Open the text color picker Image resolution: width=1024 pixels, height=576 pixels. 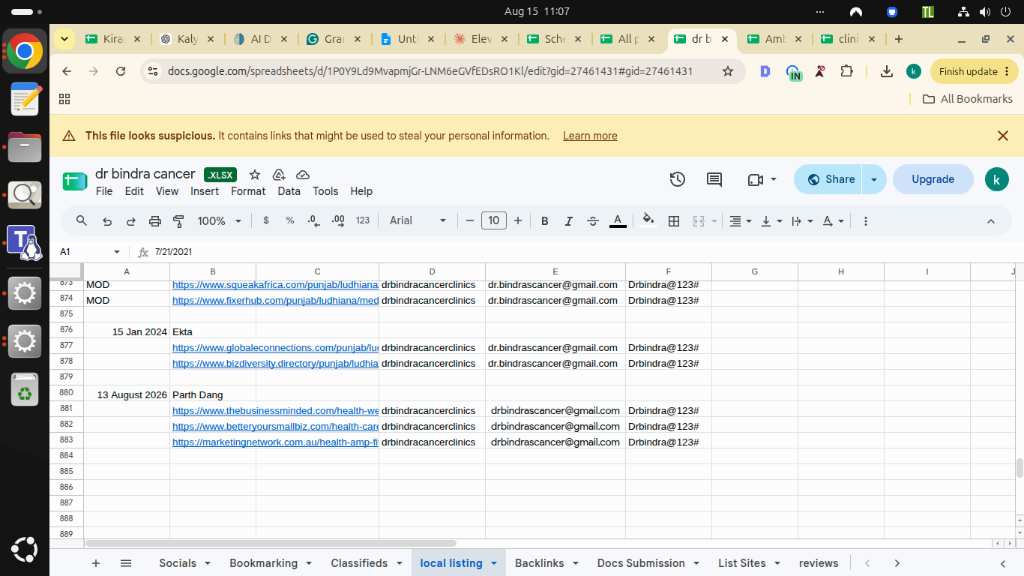[617, 221]
